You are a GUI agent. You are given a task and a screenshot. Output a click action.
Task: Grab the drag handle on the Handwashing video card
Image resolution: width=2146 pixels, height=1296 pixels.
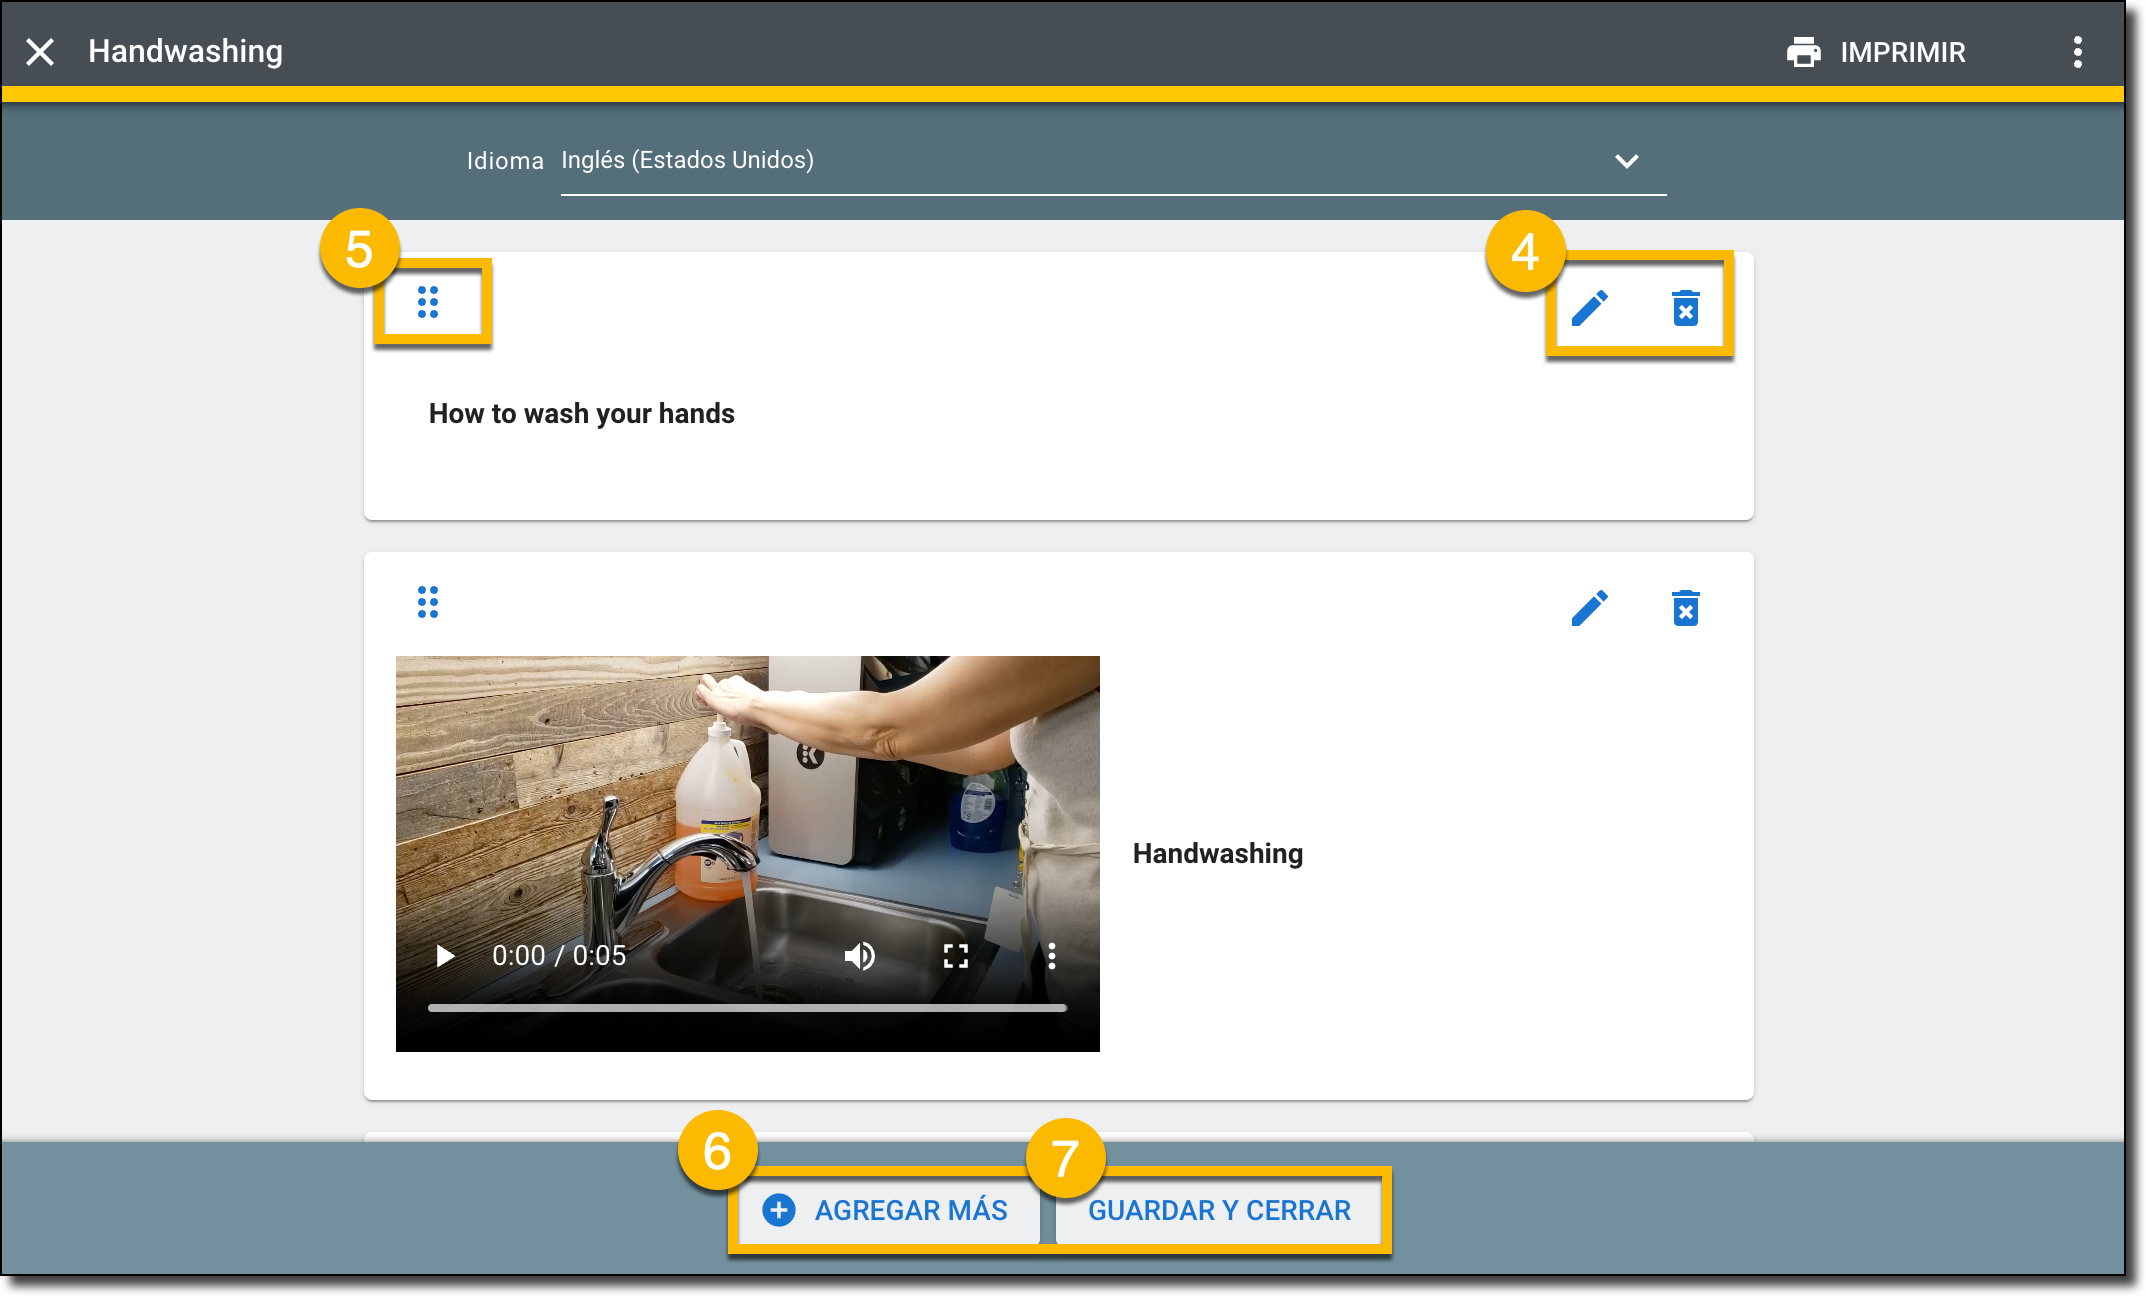point(428,602)
